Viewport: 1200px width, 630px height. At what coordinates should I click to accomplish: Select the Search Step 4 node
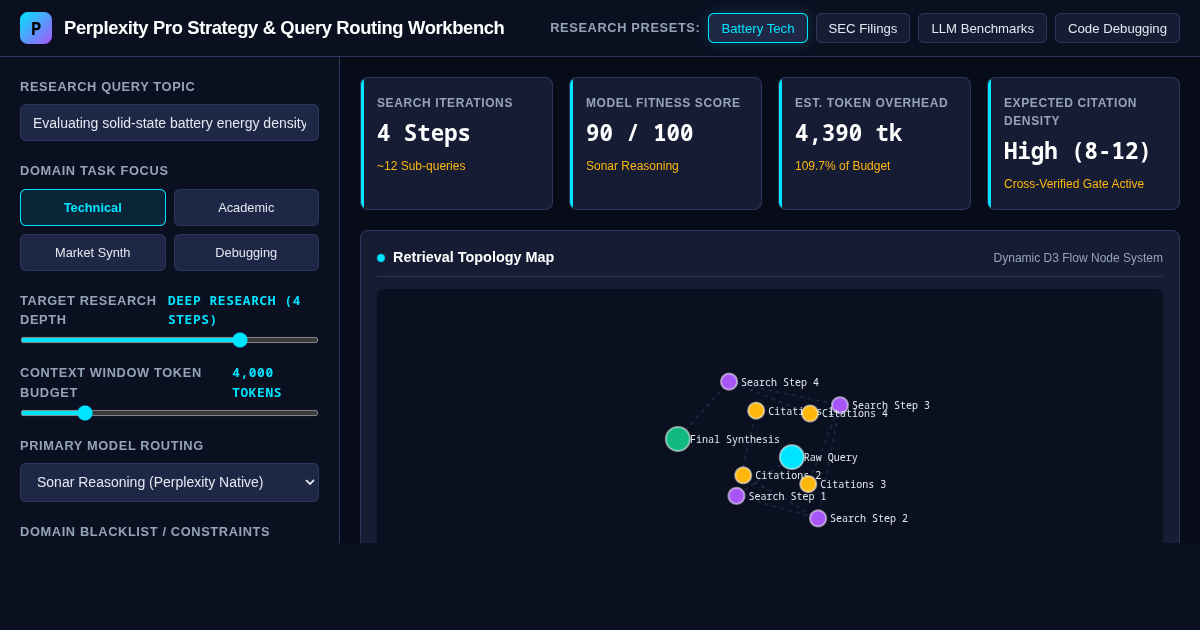tap(729, 382)
